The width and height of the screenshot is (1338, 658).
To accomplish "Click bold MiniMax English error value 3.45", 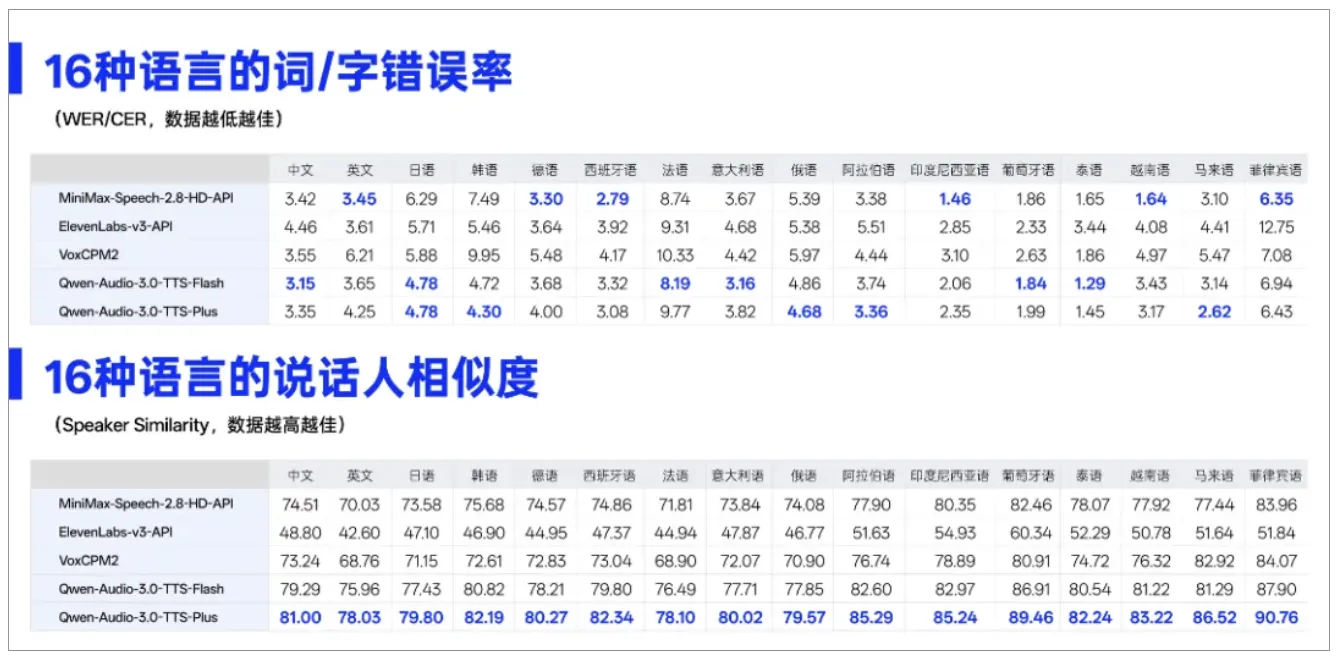I will point(360,199).
